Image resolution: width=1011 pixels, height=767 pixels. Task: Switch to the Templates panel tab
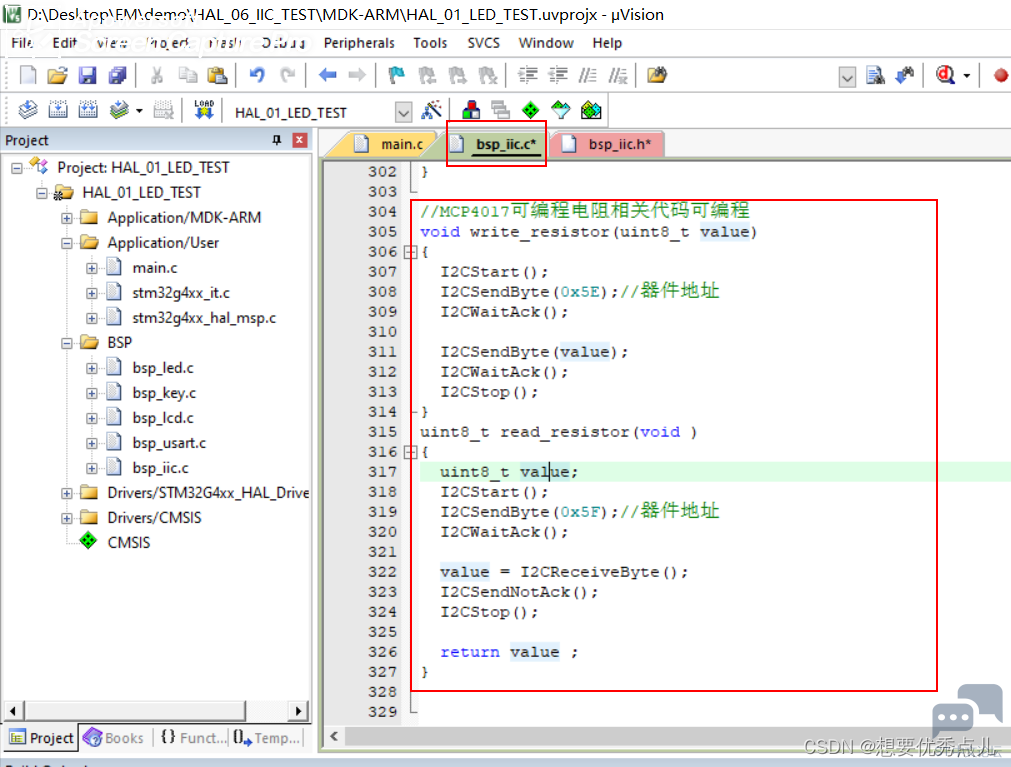tap(266, 738)
